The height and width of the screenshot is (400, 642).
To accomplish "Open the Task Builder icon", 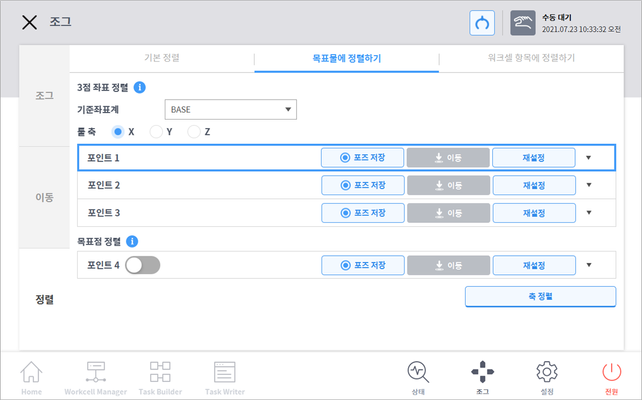I will pos(160,375).
